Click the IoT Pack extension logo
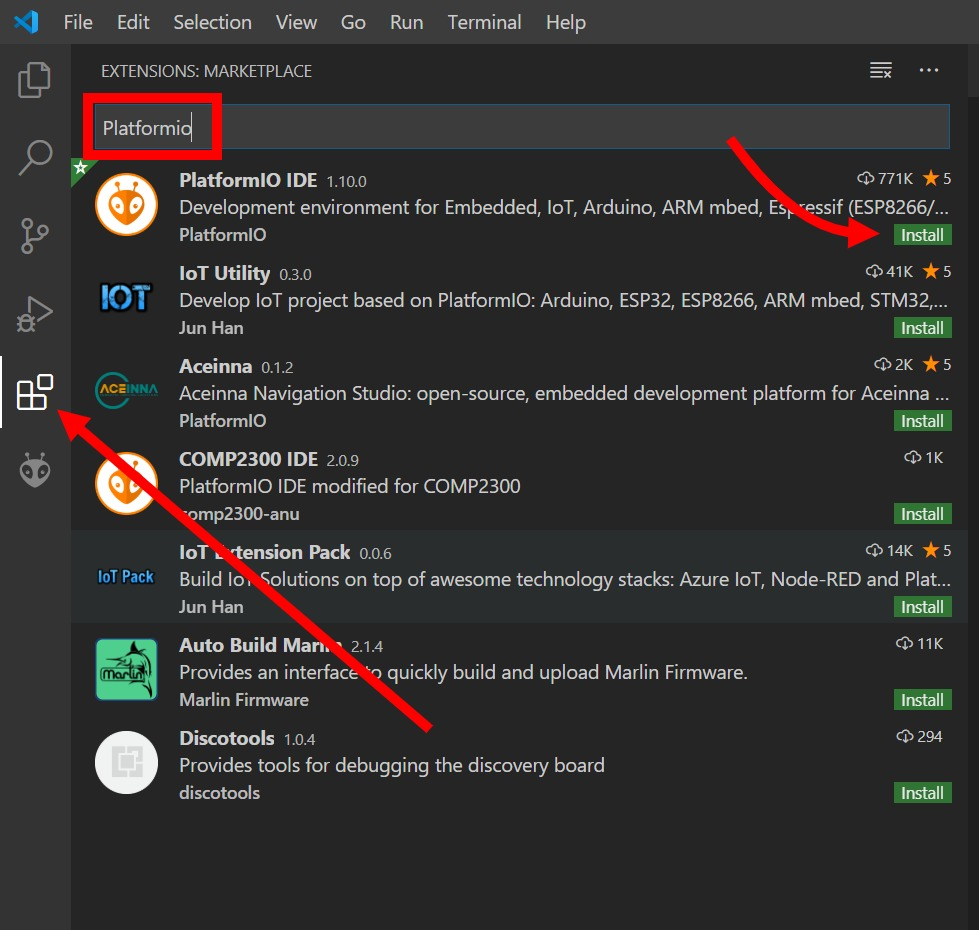The width and height of the screenshot is (979, 930). click(x=125, y=576)
